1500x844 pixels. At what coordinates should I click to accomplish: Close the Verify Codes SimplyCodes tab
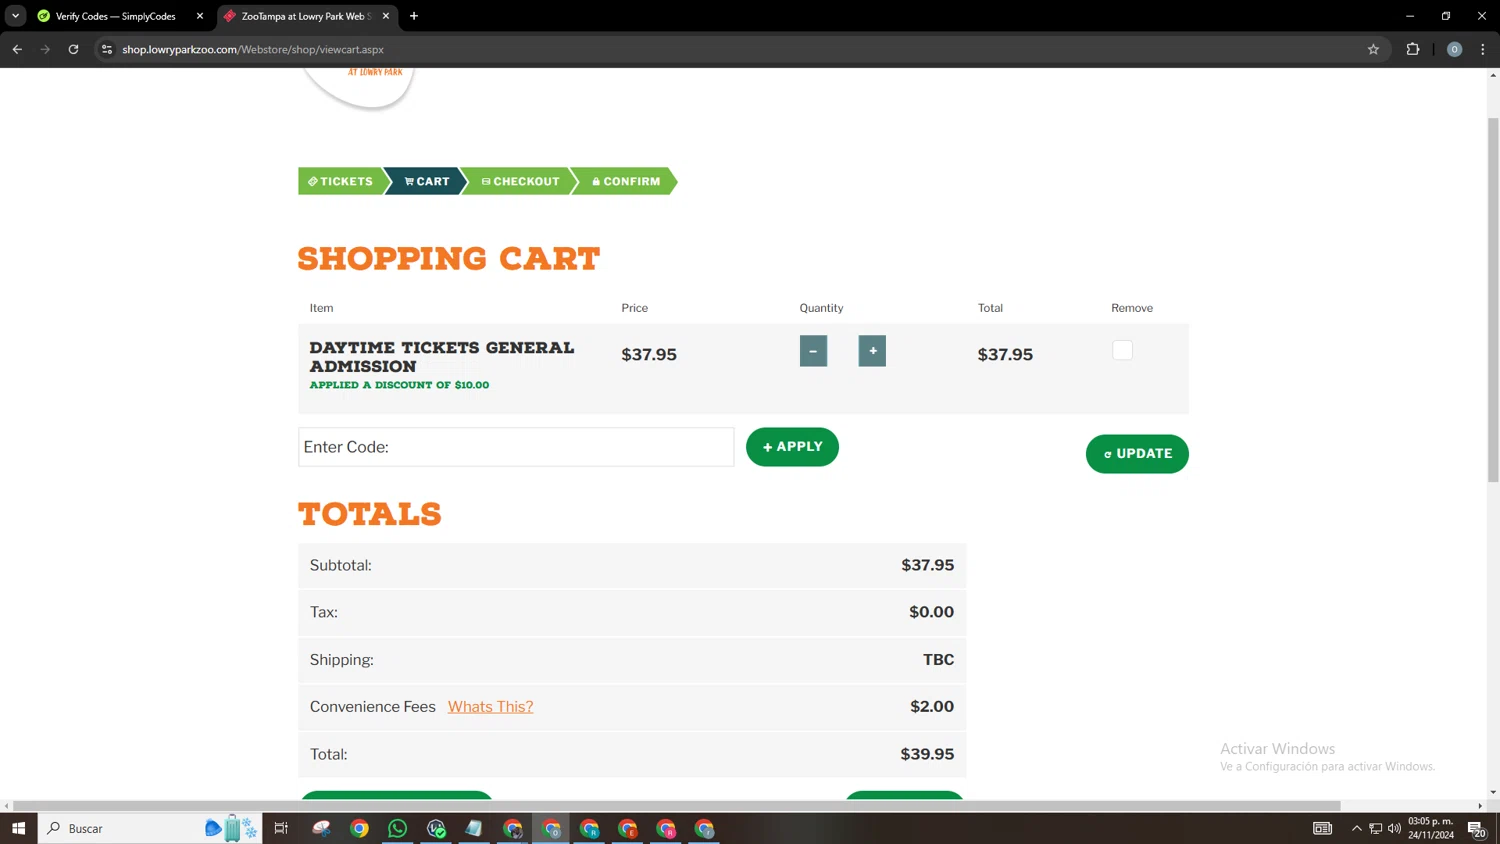tap(200, 16)
